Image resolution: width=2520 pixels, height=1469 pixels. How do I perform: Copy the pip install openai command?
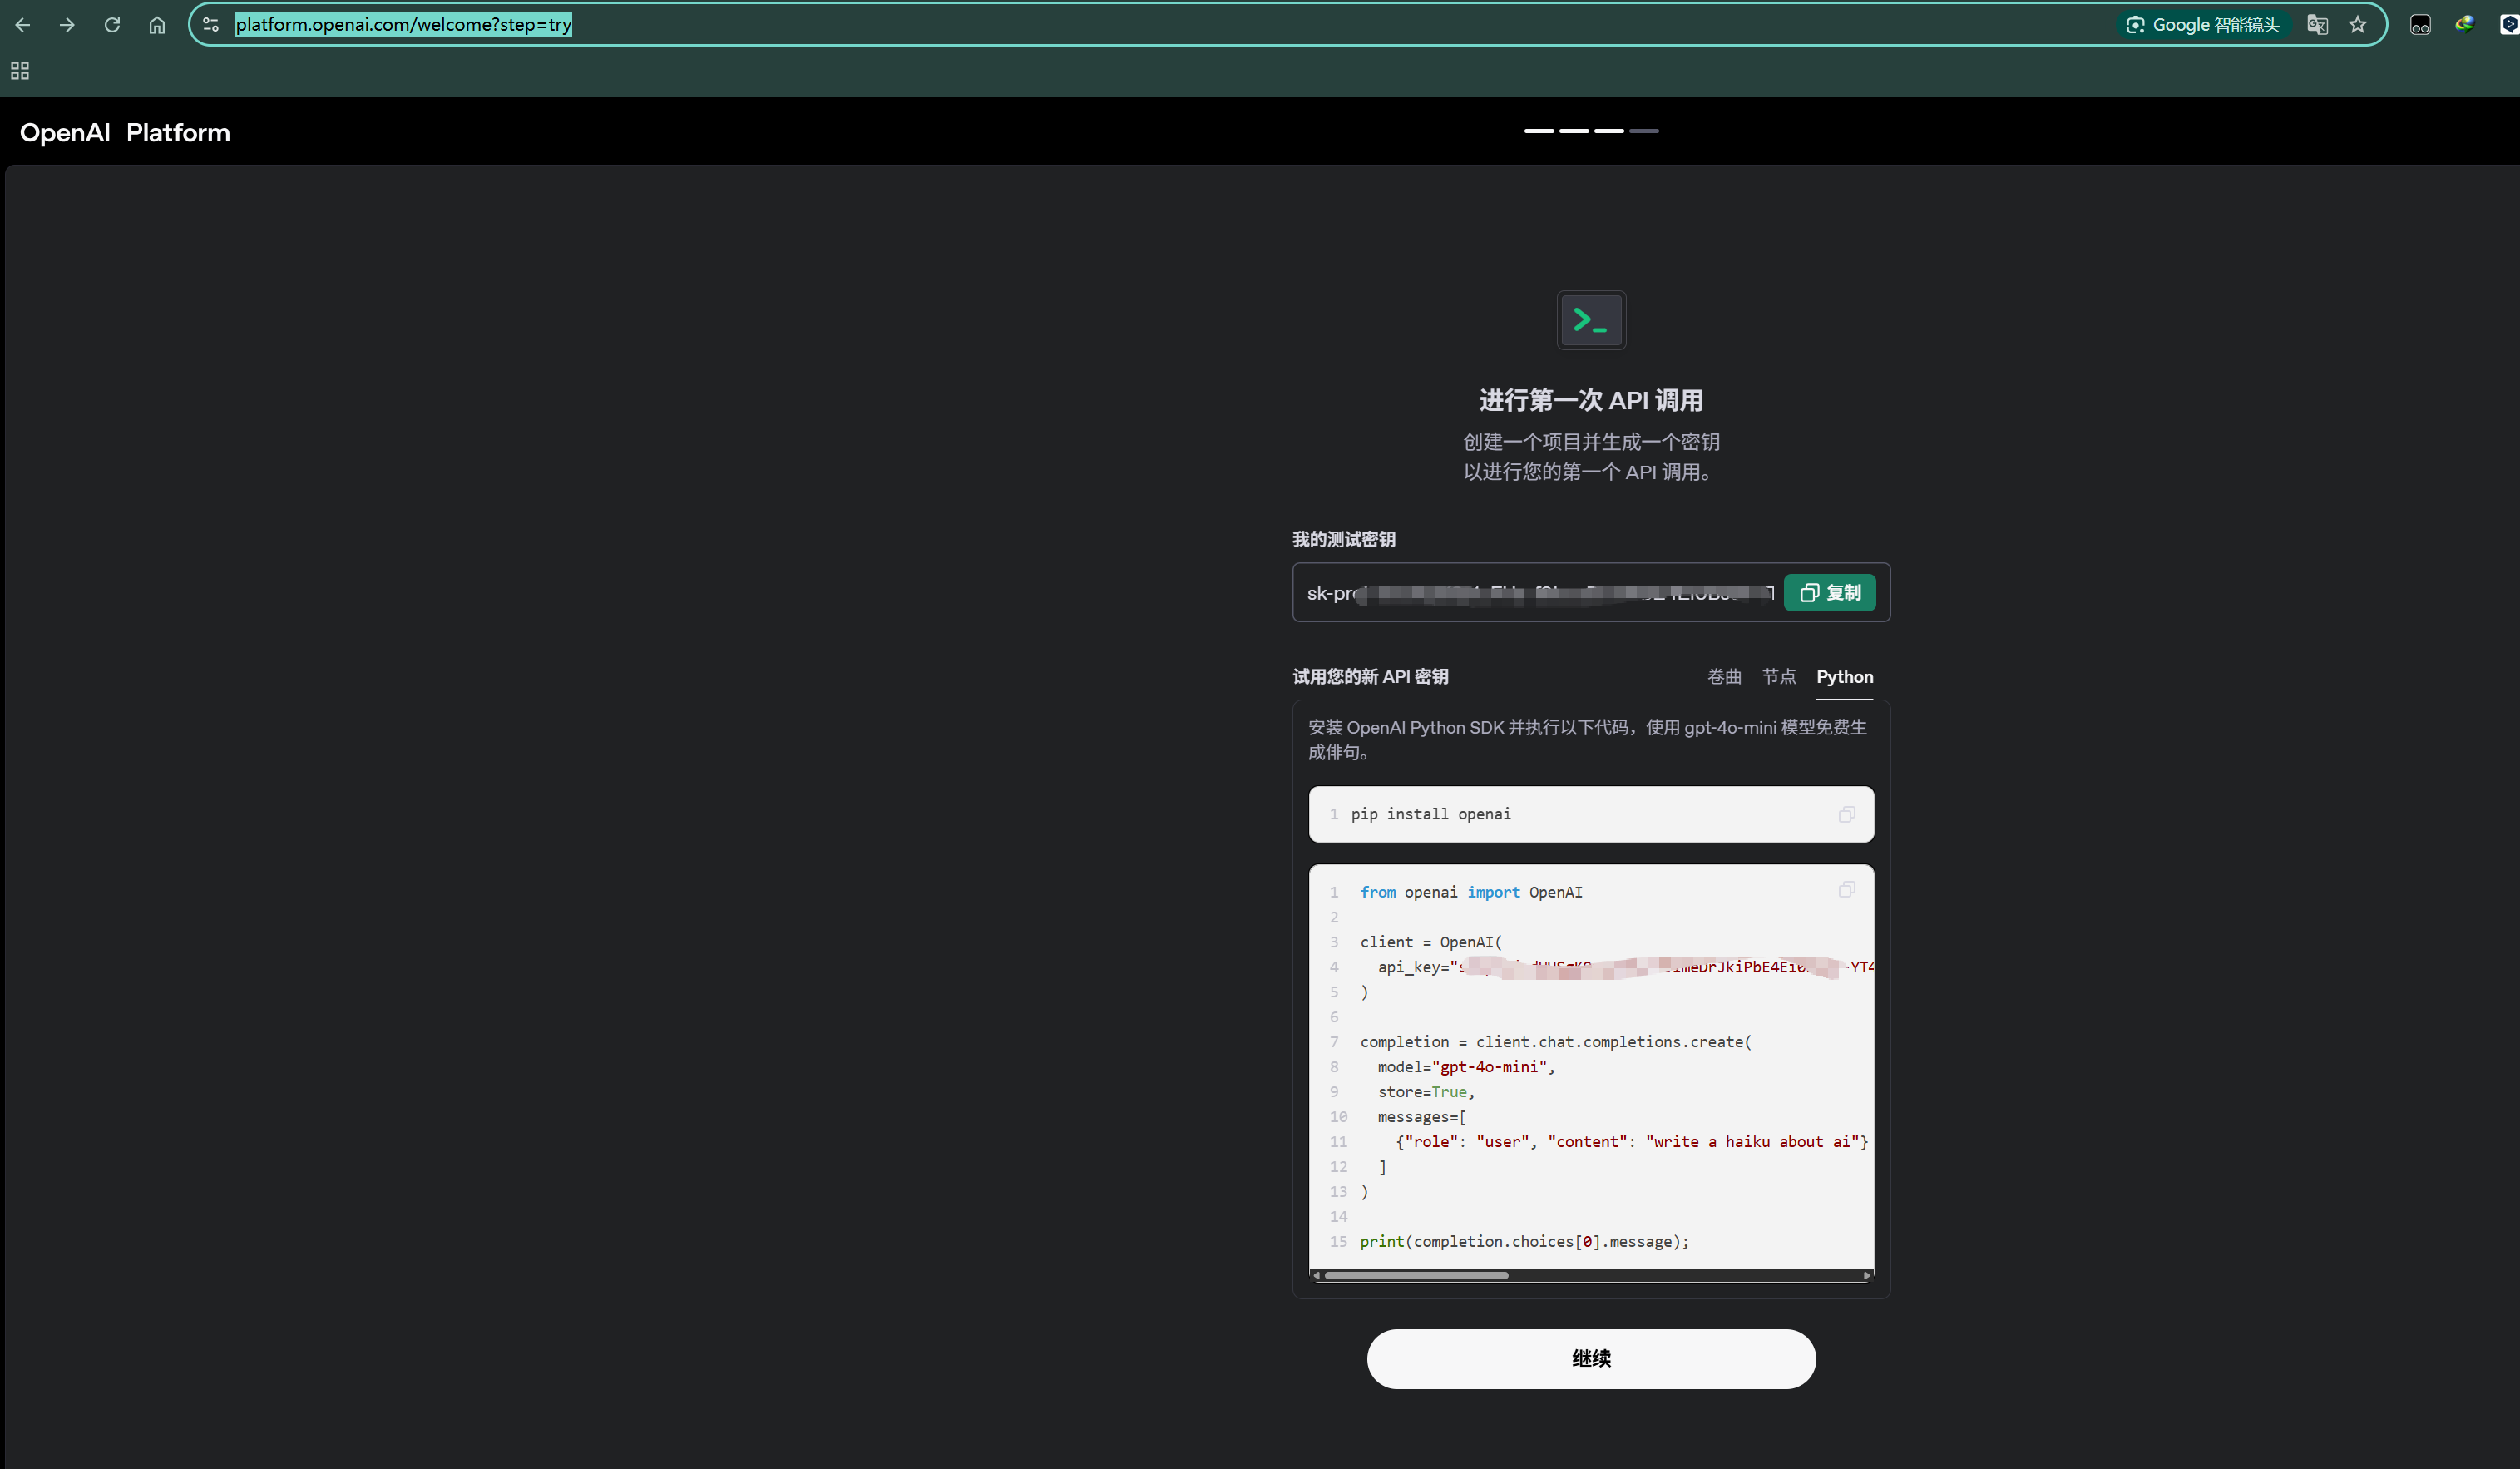(x=1846, y=814)
